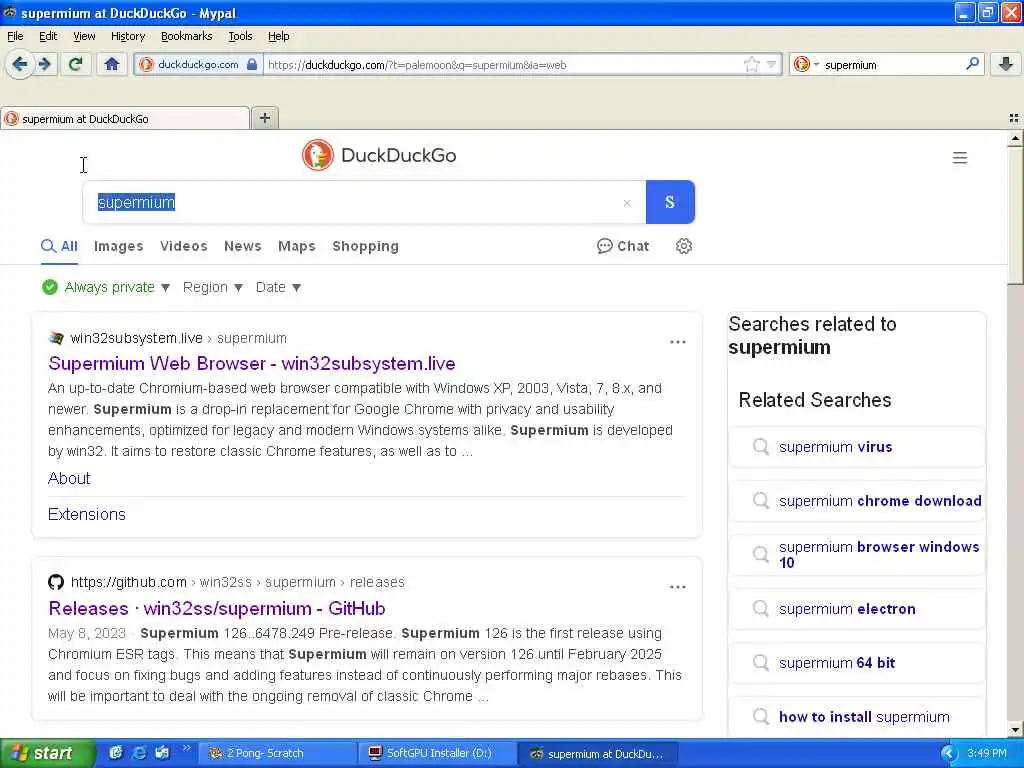
Task: Open more options for win32subsystem.live result
Action: tap(677, 342)
